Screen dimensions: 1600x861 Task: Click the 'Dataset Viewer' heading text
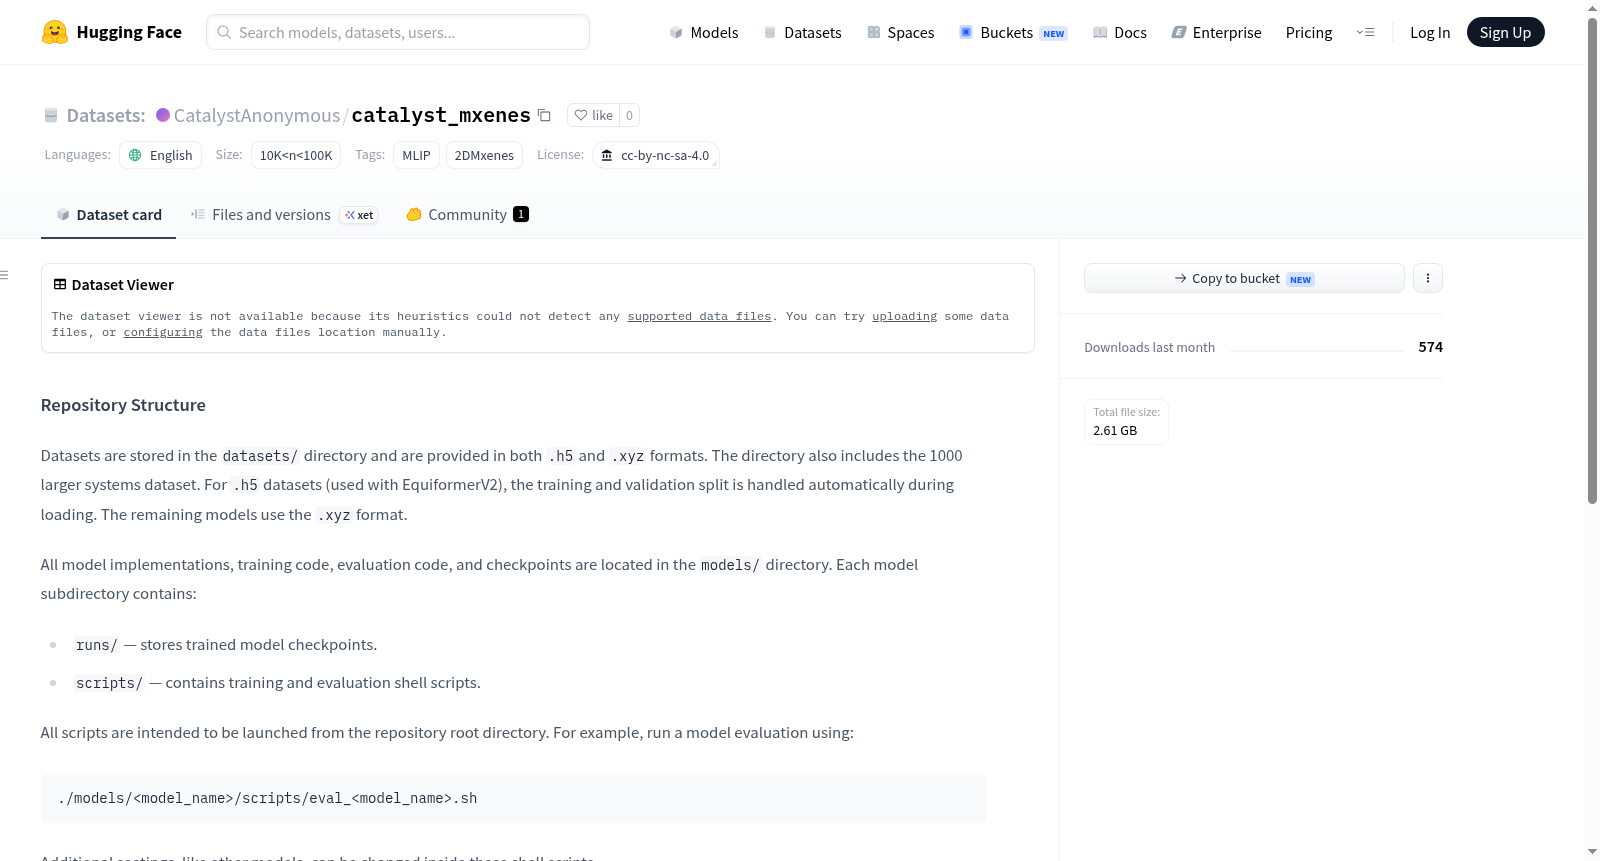tap(123, 285)
